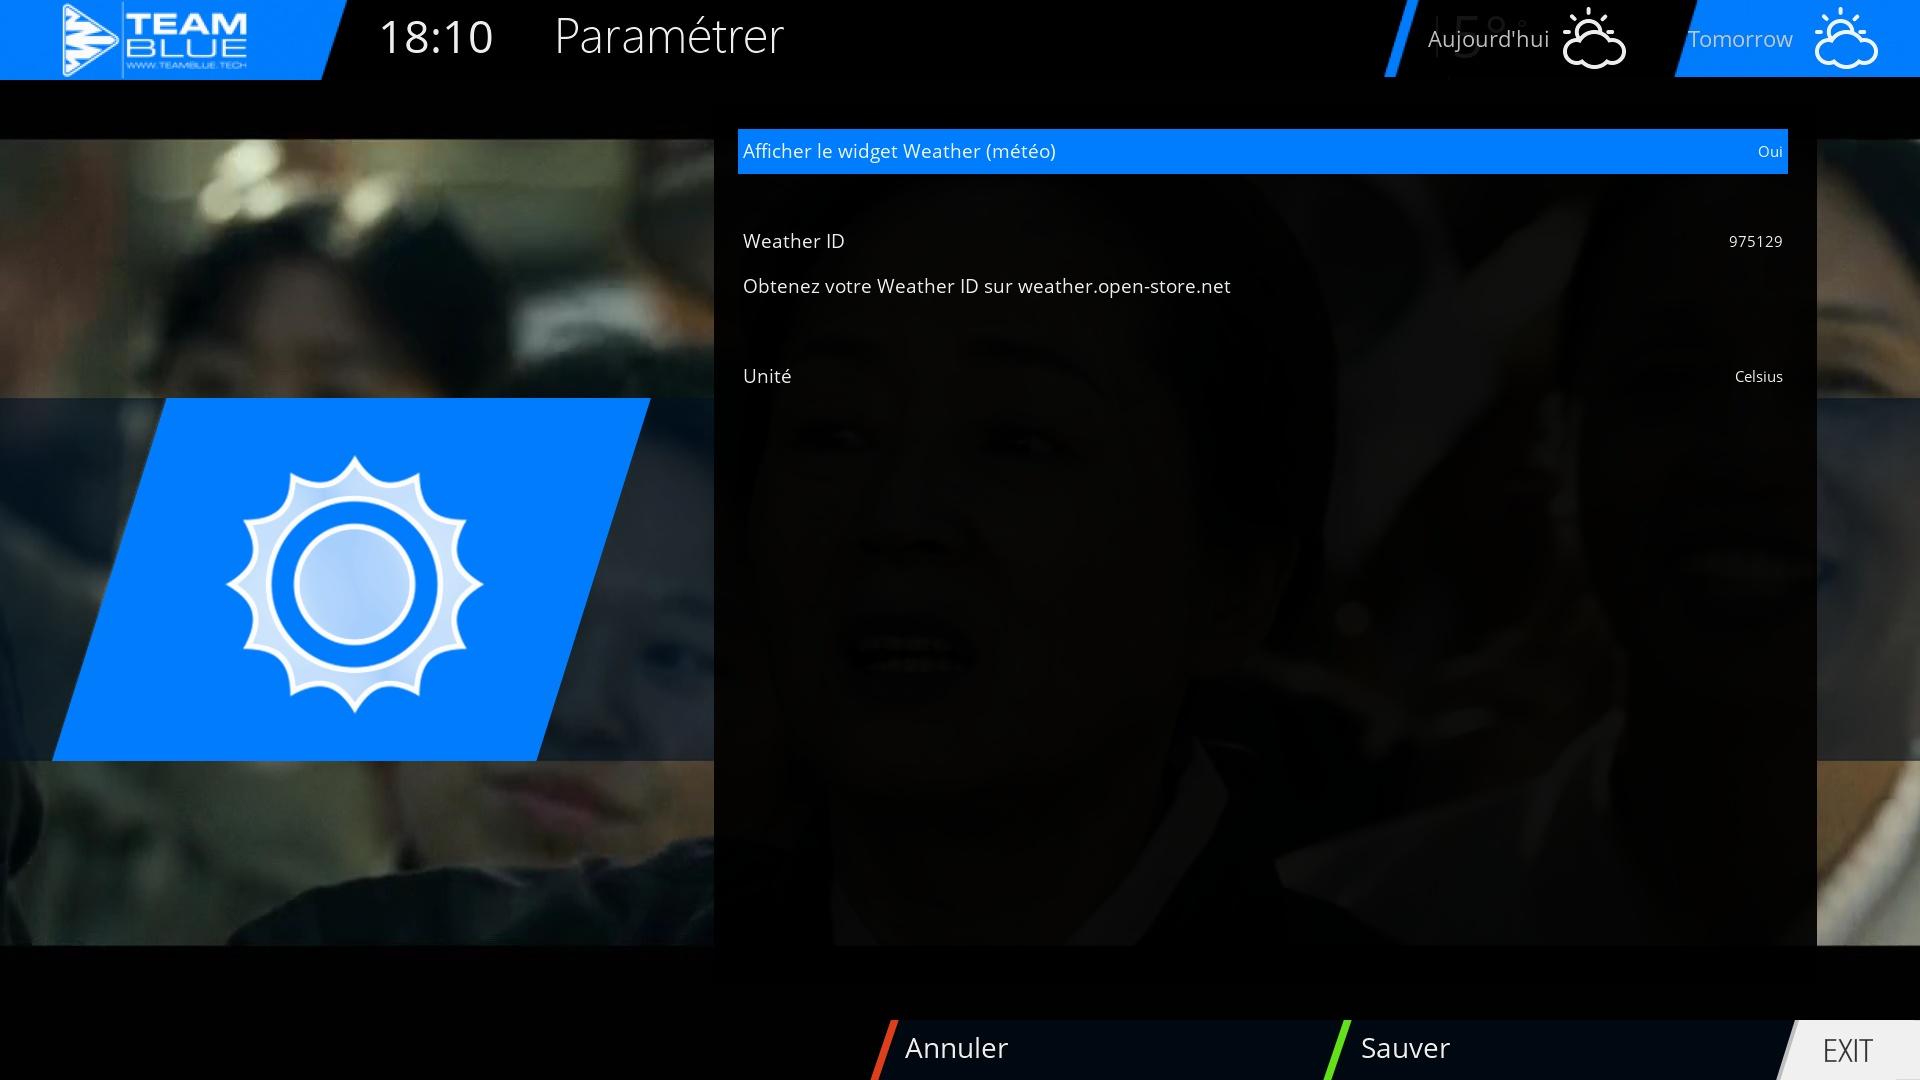1920x1080 pixels.
Task: Select the Weather ID row label
Action: 794,242
